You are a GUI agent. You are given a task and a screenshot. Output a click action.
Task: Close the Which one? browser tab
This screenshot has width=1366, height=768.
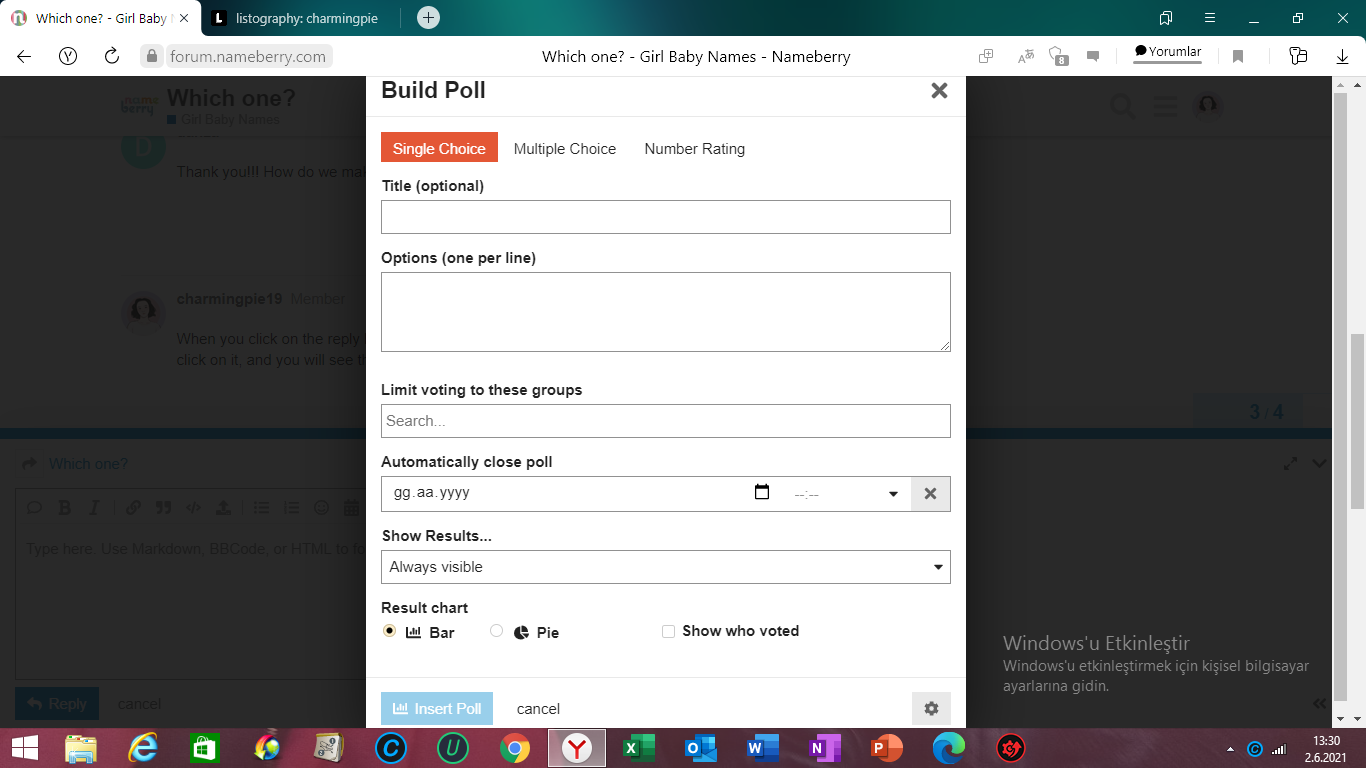point(184,18)
